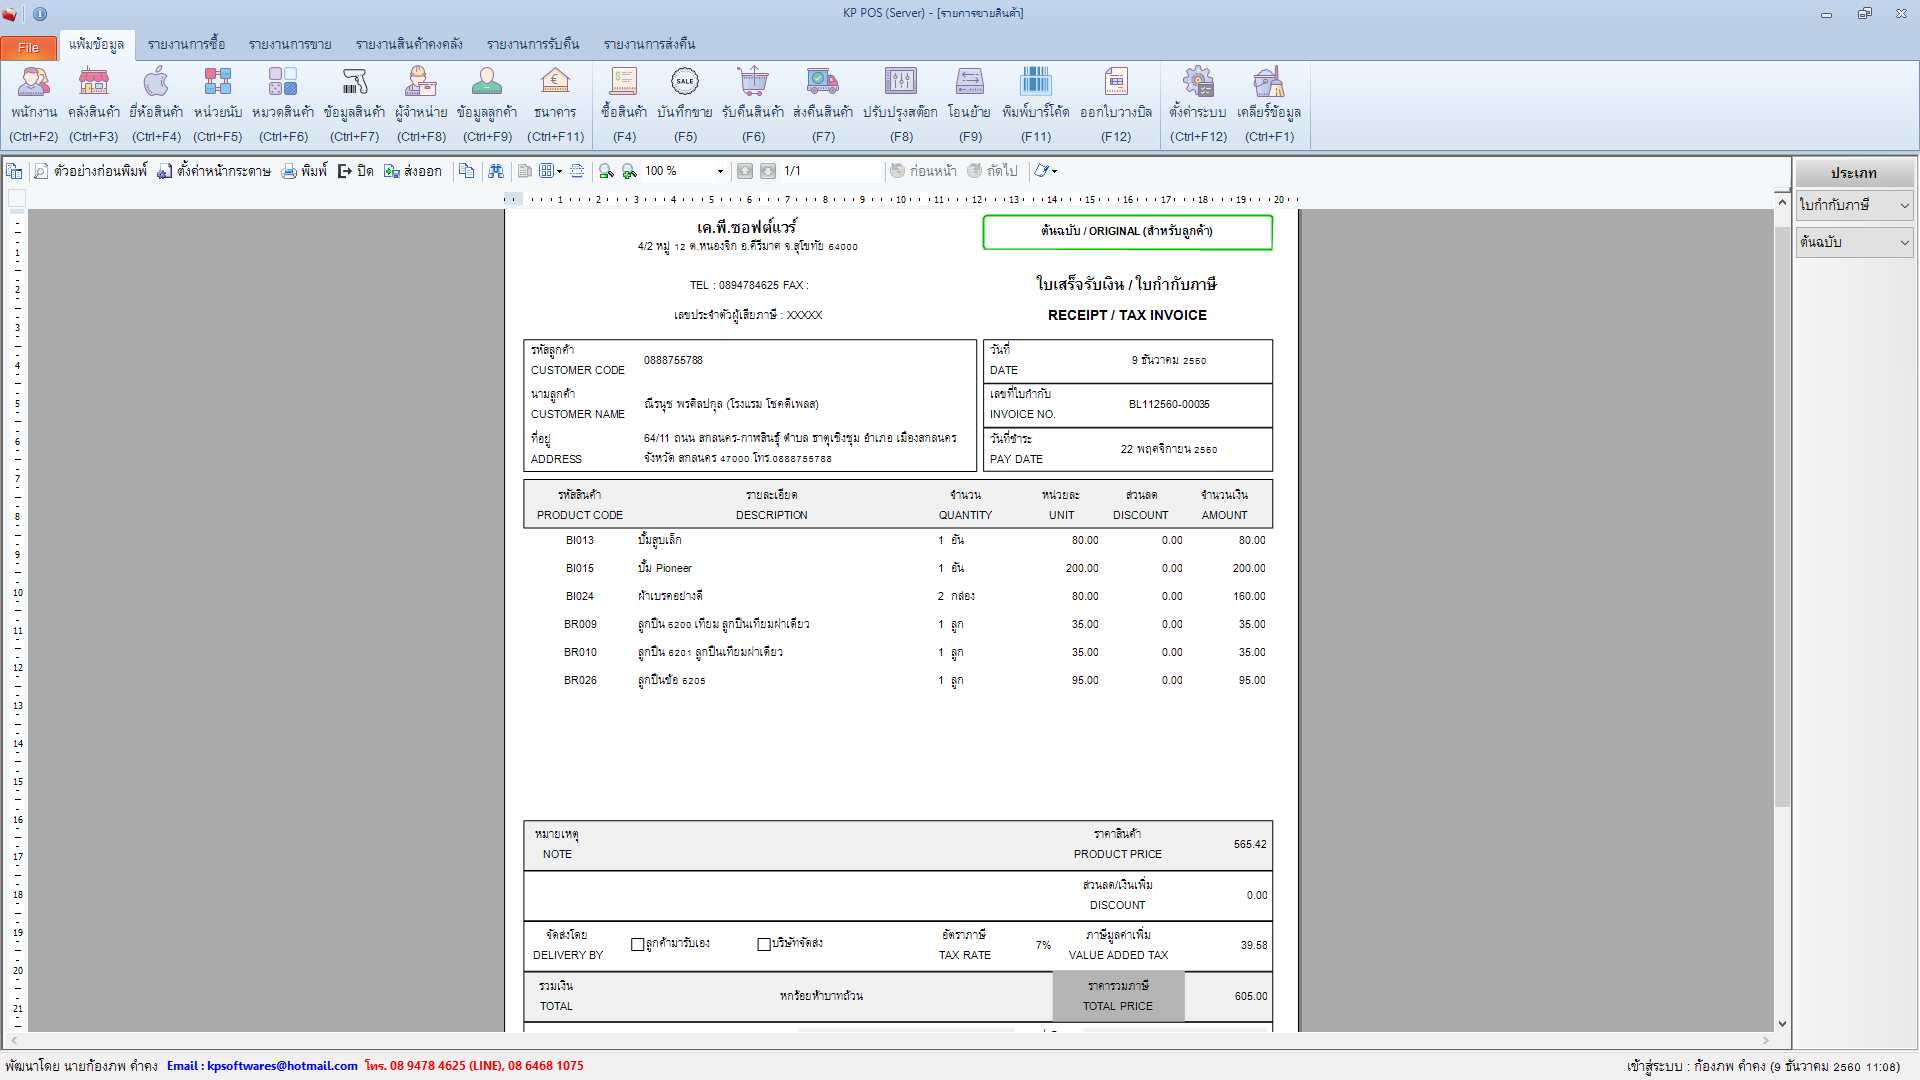Open the รับคืนสินค้า (F6) goods return icon
The height and width of the screenshot is (1080, 1920).
click(x=753, y=105)
